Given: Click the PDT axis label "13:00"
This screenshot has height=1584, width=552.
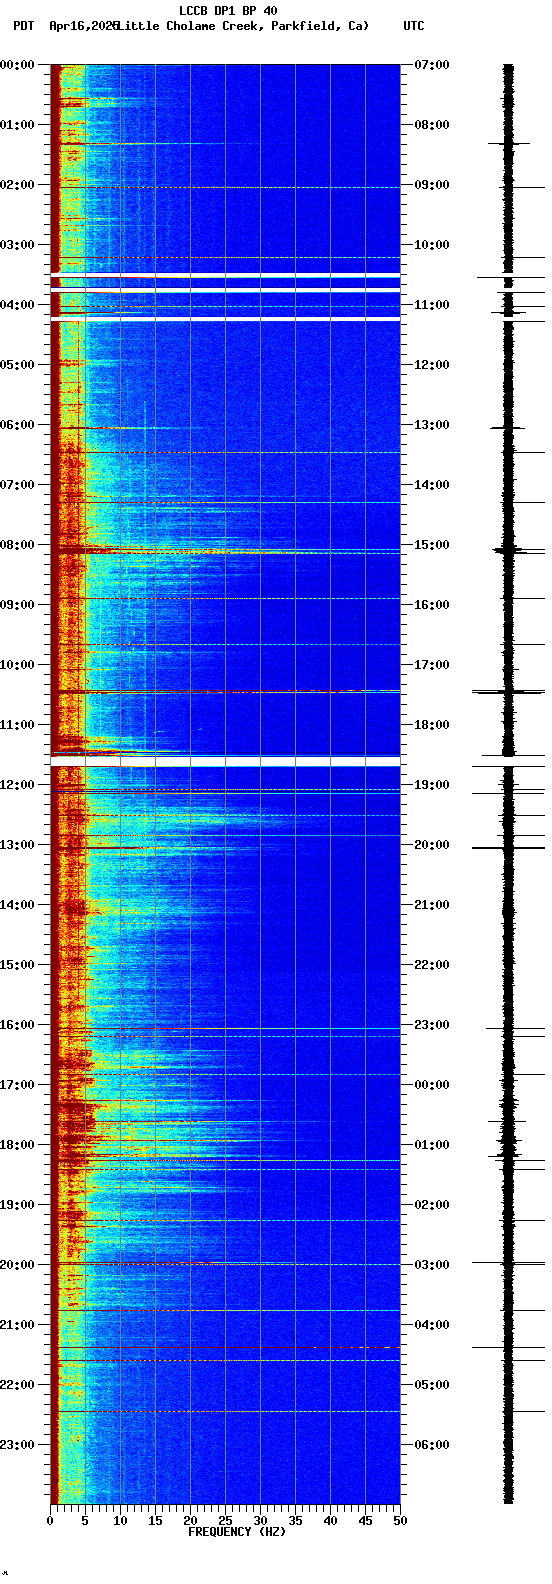Looking at the screenshot, I should pyautogui.click(x=18, y=845).
